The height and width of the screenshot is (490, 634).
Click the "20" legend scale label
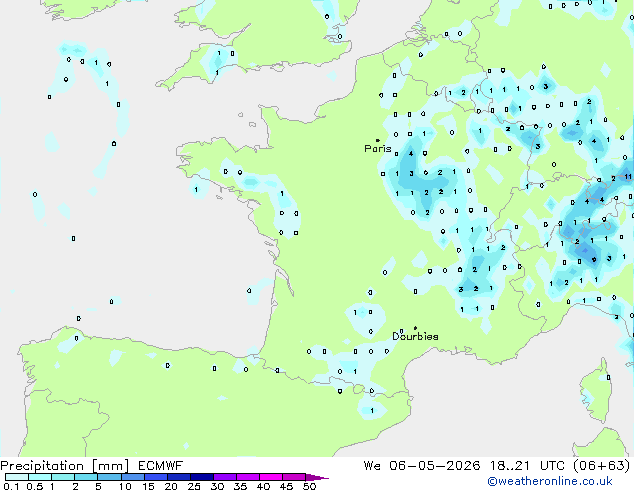171,486
